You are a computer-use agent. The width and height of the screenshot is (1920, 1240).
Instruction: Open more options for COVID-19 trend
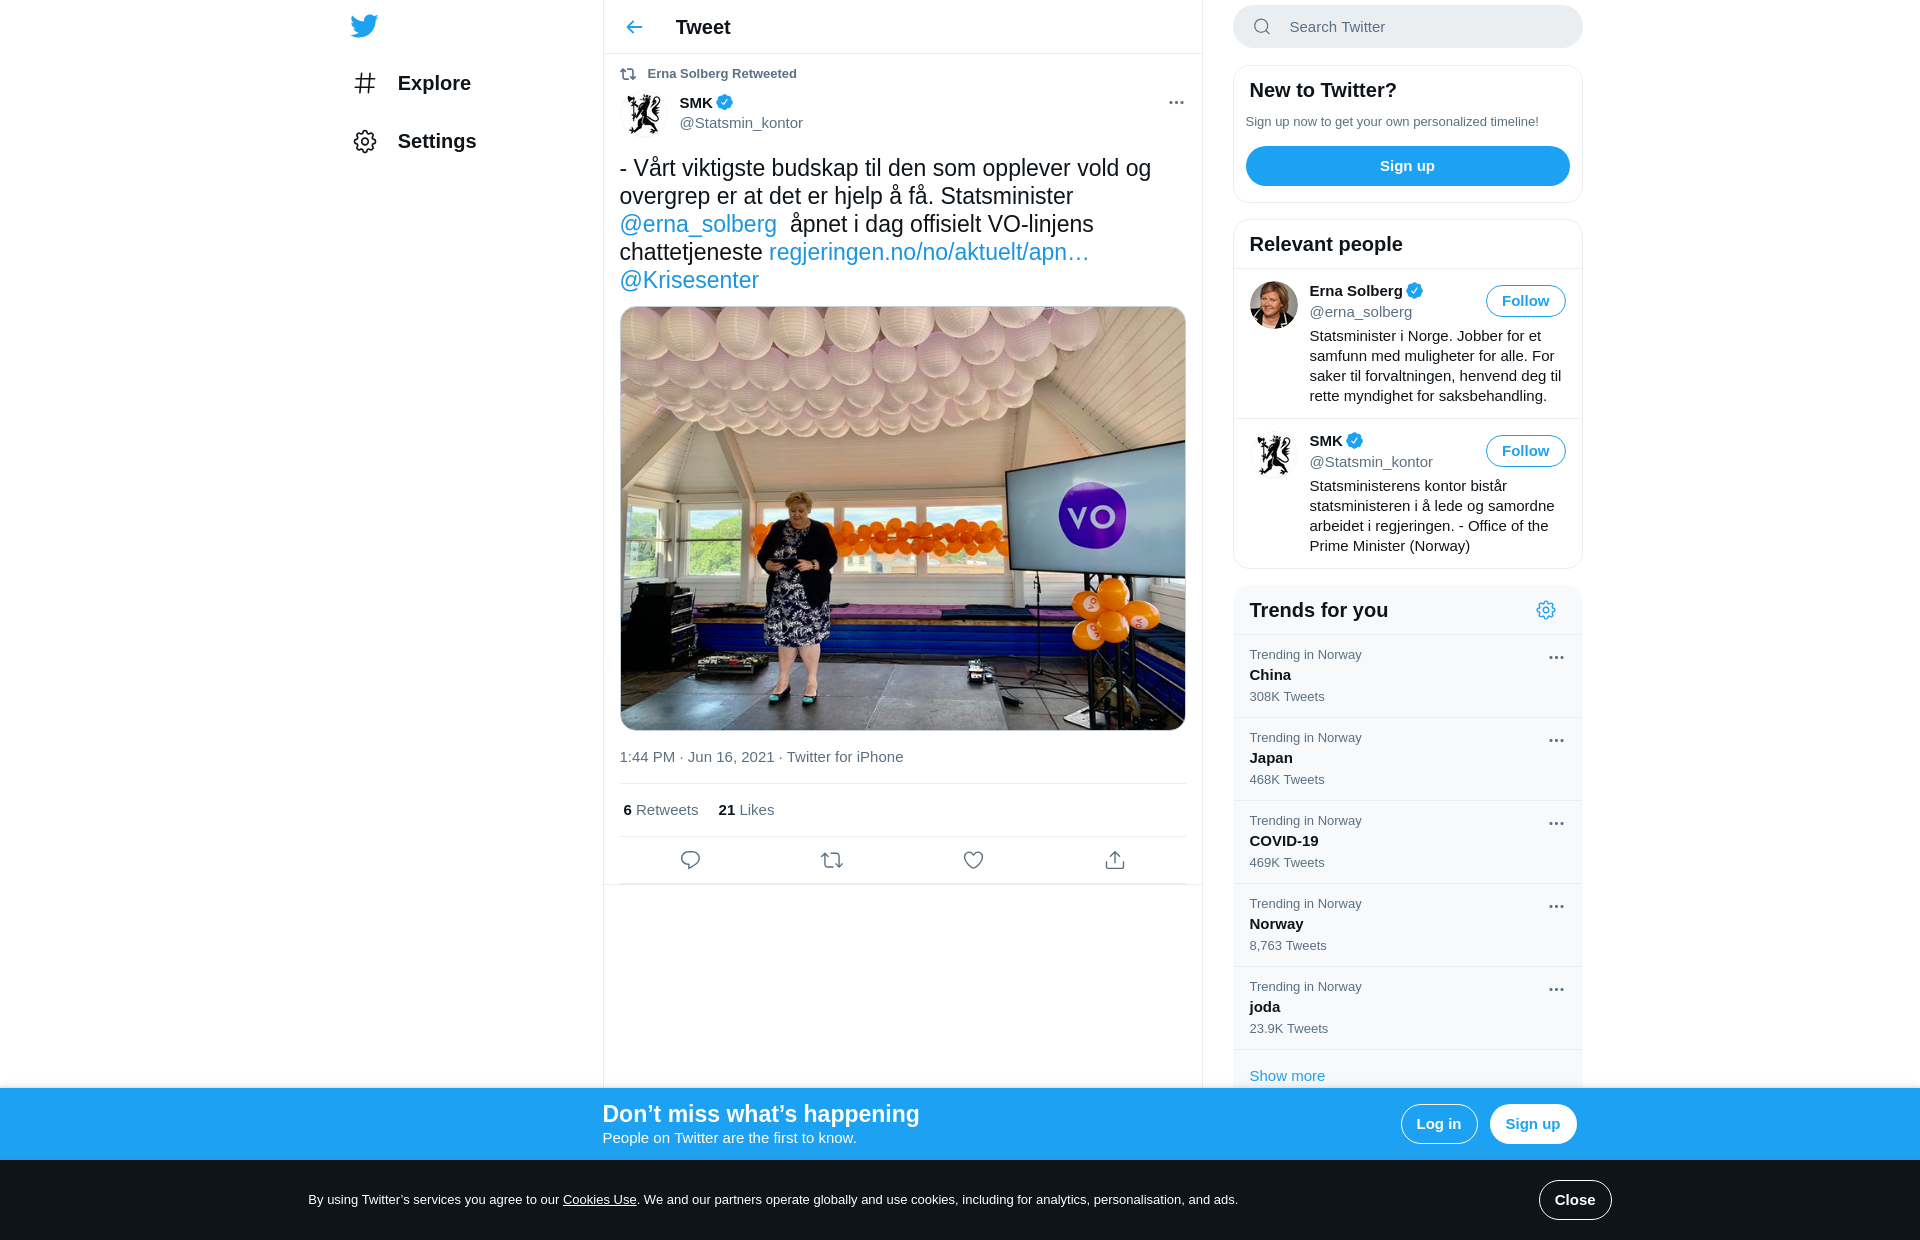1556,823
